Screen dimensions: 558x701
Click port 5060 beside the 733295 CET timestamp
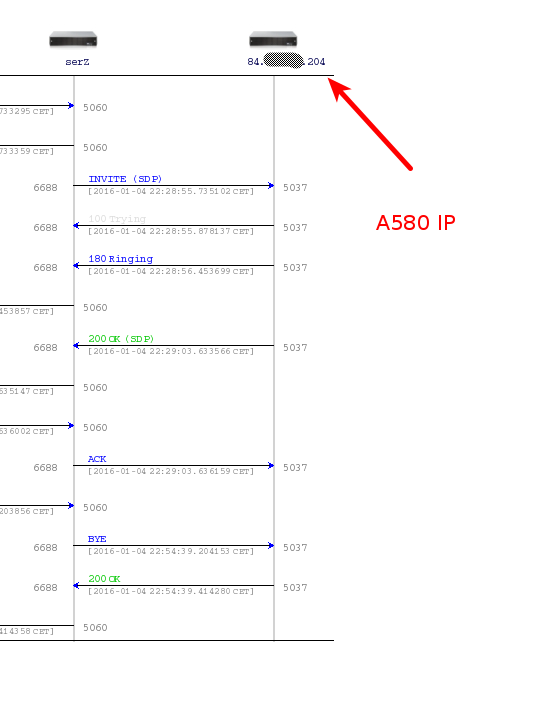pos(95,108)
